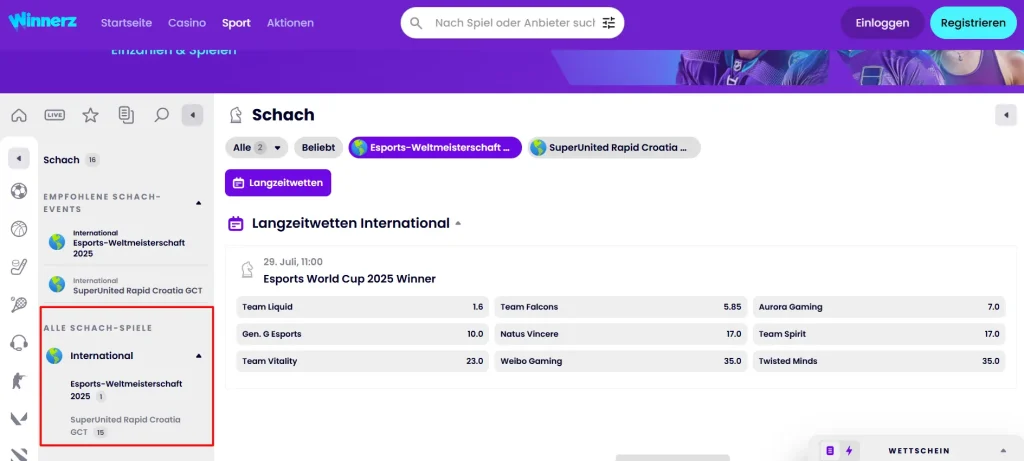The width and height of the screenshot is (1024, 461).
Task: Select the soccer ball sport icon
Action: tap(19, 191)
